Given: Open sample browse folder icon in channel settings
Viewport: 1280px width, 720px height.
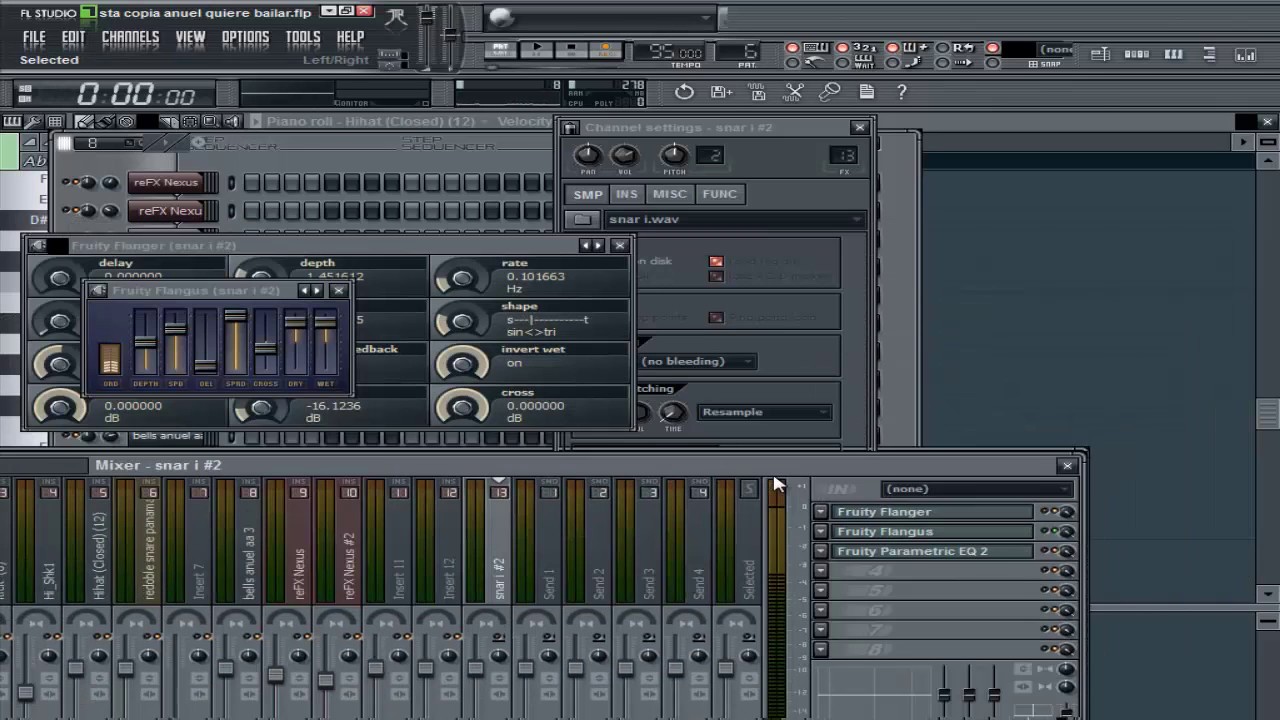Looking at the screenshot, I should [x=583, y=220].
